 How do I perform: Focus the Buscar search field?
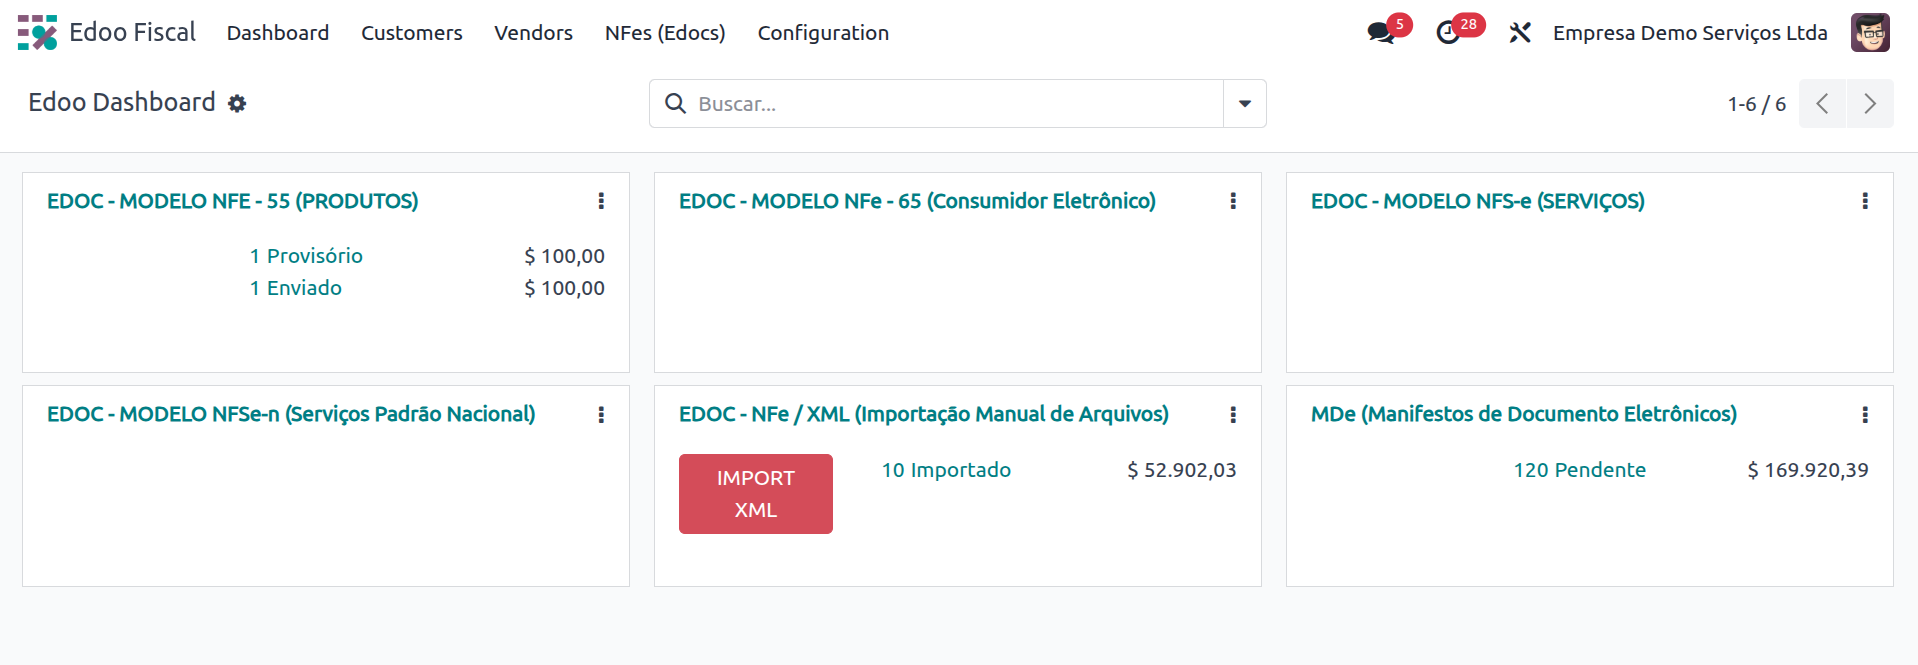tap(955, 104)
